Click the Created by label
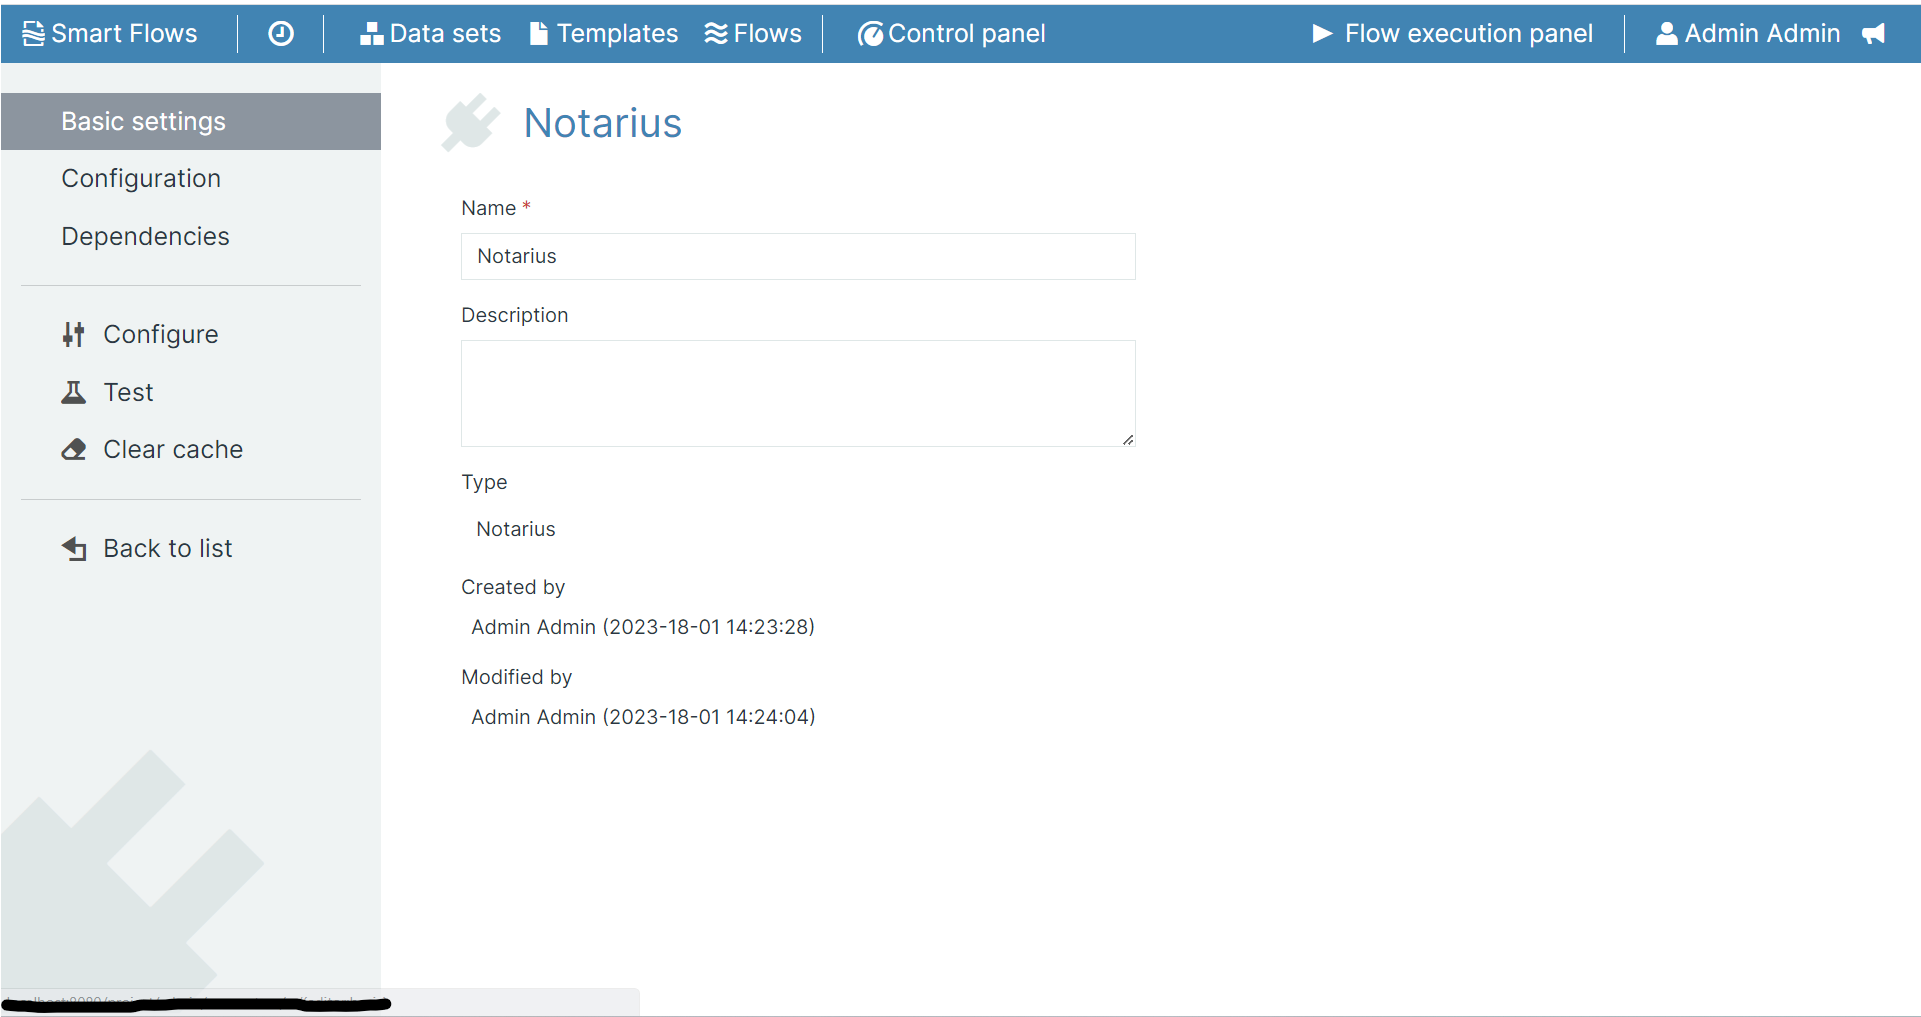Image resolution: width=1921 pixels, height=1017 pixels. tap(513, 587)
